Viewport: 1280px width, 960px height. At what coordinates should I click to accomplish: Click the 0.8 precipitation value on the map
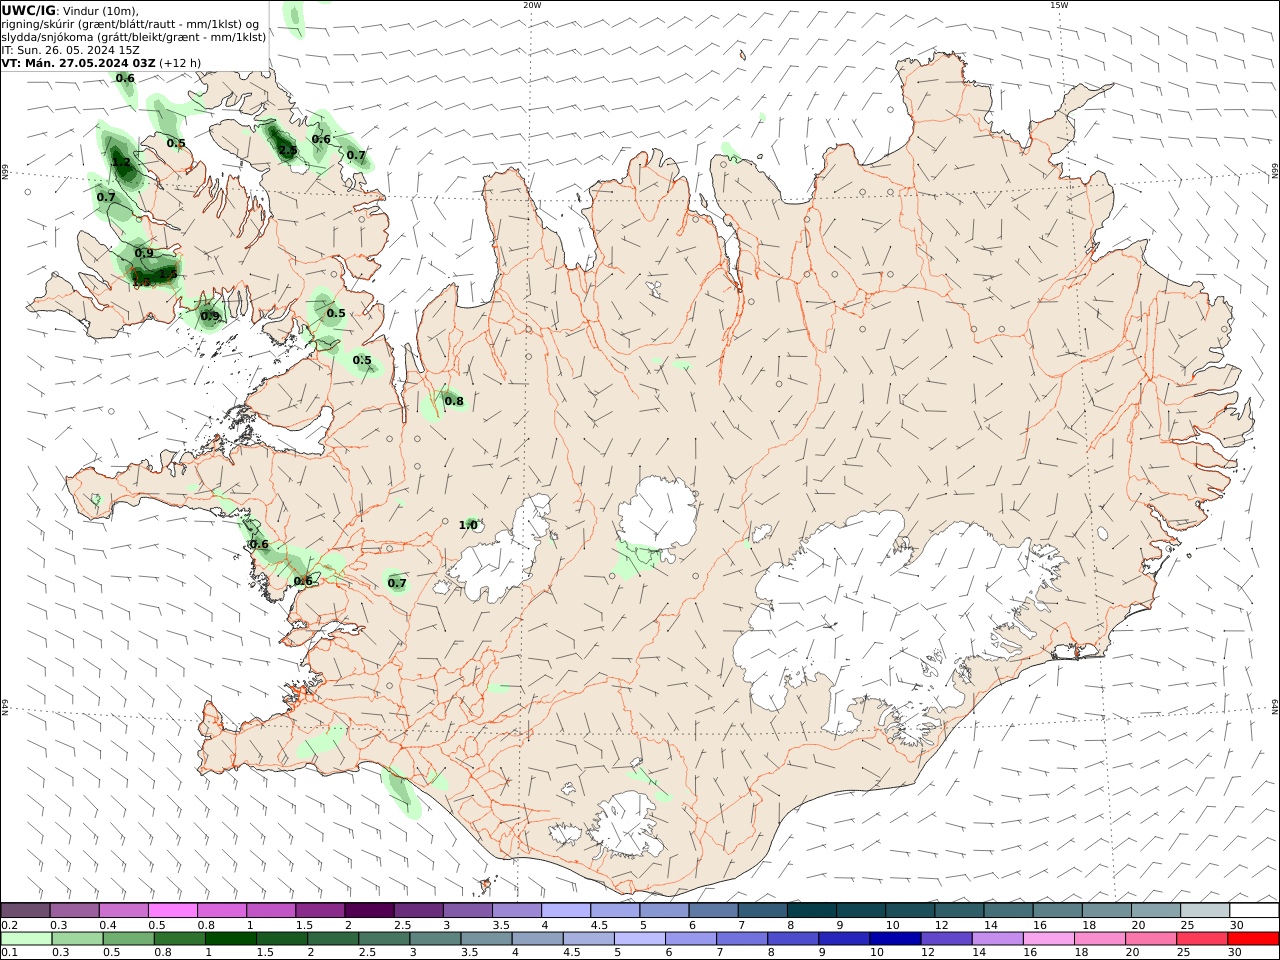[454, 401]
